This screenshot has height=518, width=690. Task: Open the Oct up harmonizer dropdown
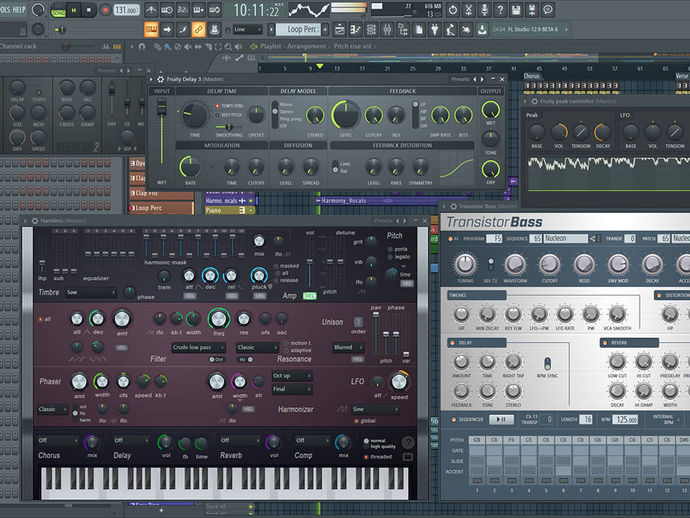click(292, 376)
